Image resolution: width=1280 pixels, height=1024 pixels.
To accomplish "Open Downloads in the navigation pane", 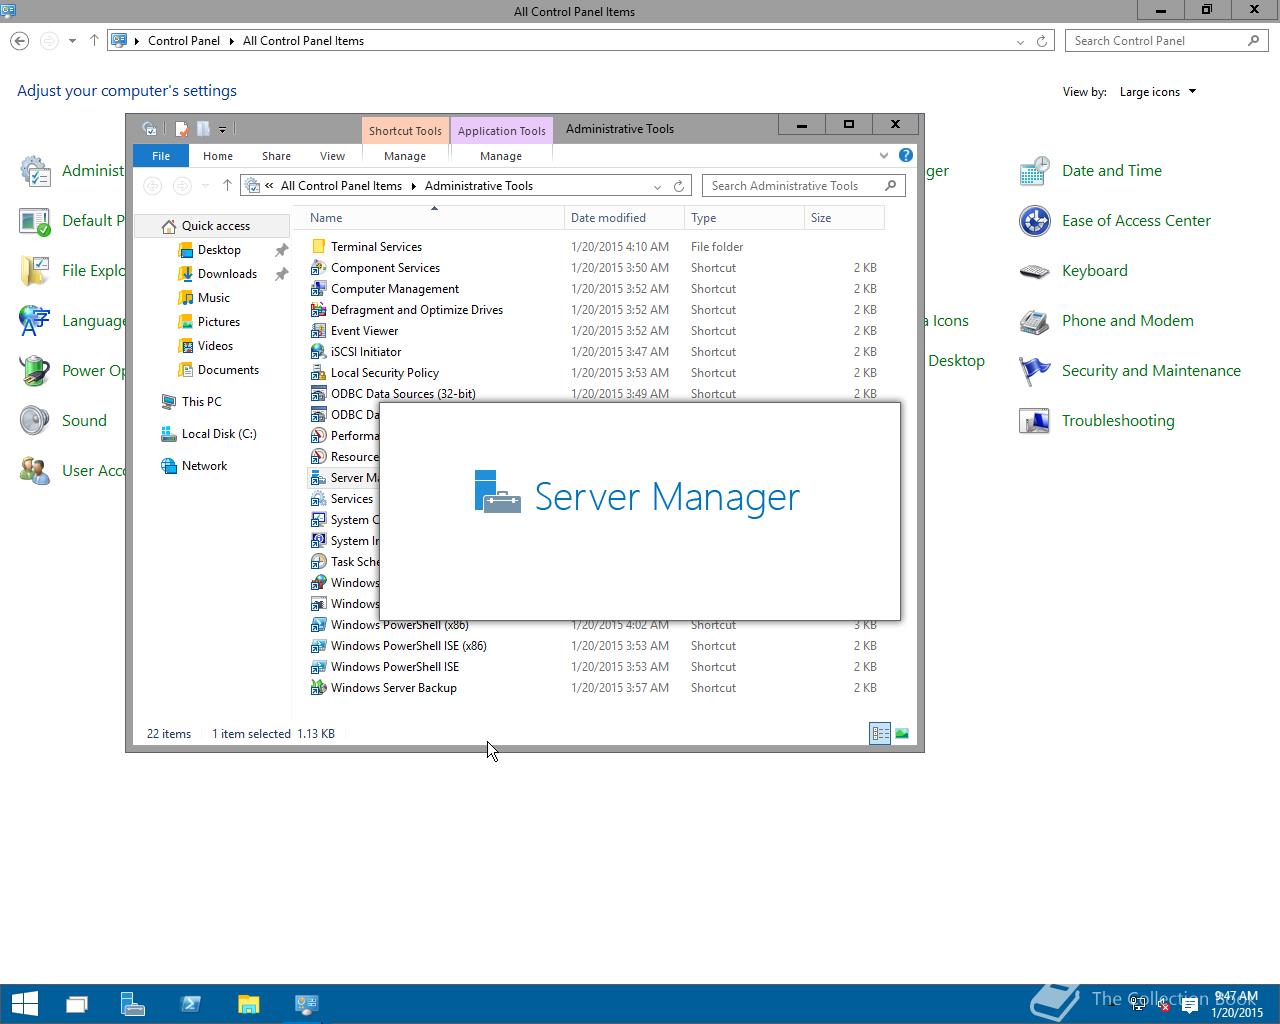I will [227, 274].
